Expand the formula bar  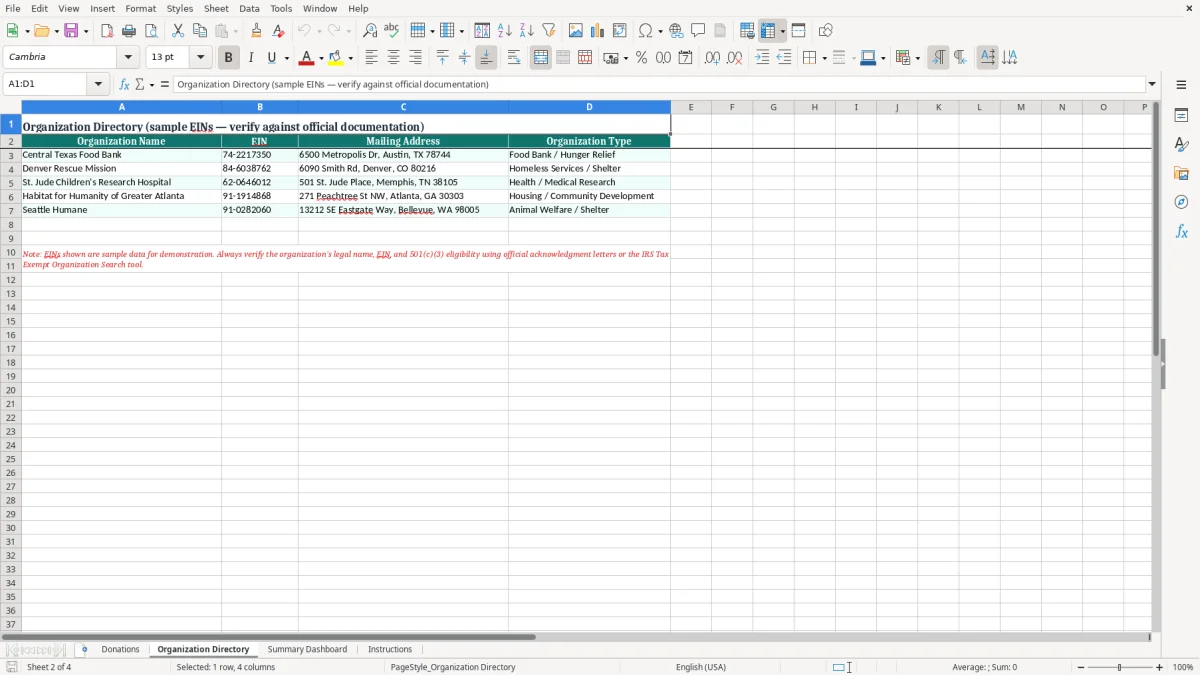(x=1152, y=85)
